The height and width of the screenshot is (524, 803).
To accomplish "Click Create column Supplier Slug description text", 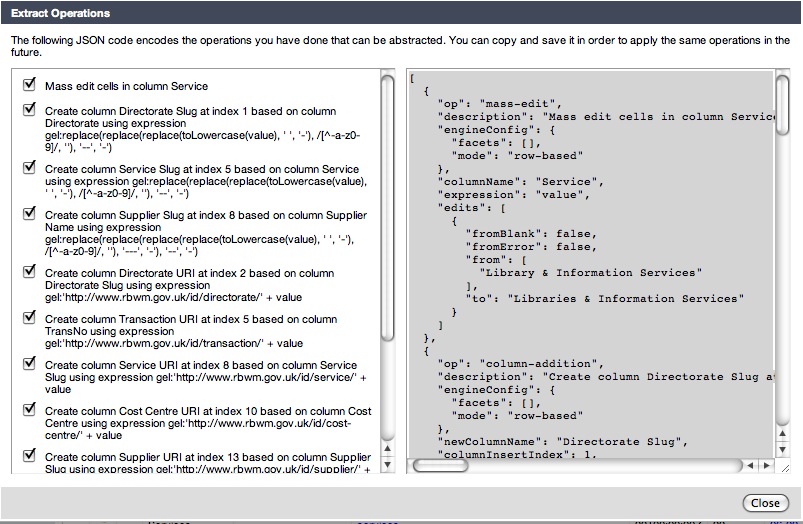I will pos(206,233).
